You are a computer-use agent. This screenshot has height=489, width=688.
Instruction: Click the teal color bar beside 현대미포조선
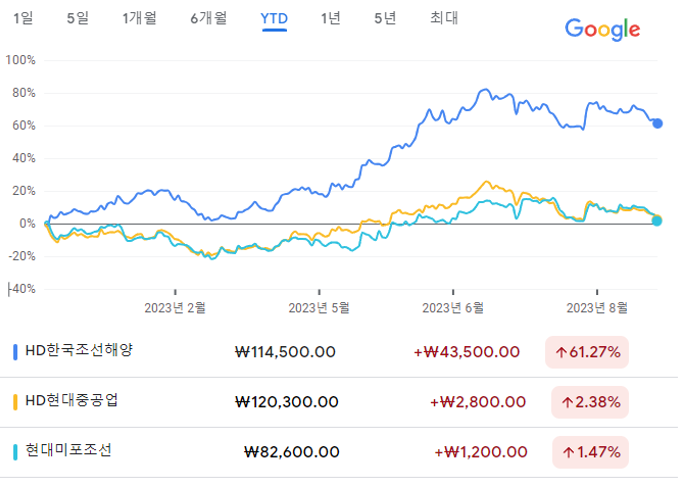[x=15, y=452]
